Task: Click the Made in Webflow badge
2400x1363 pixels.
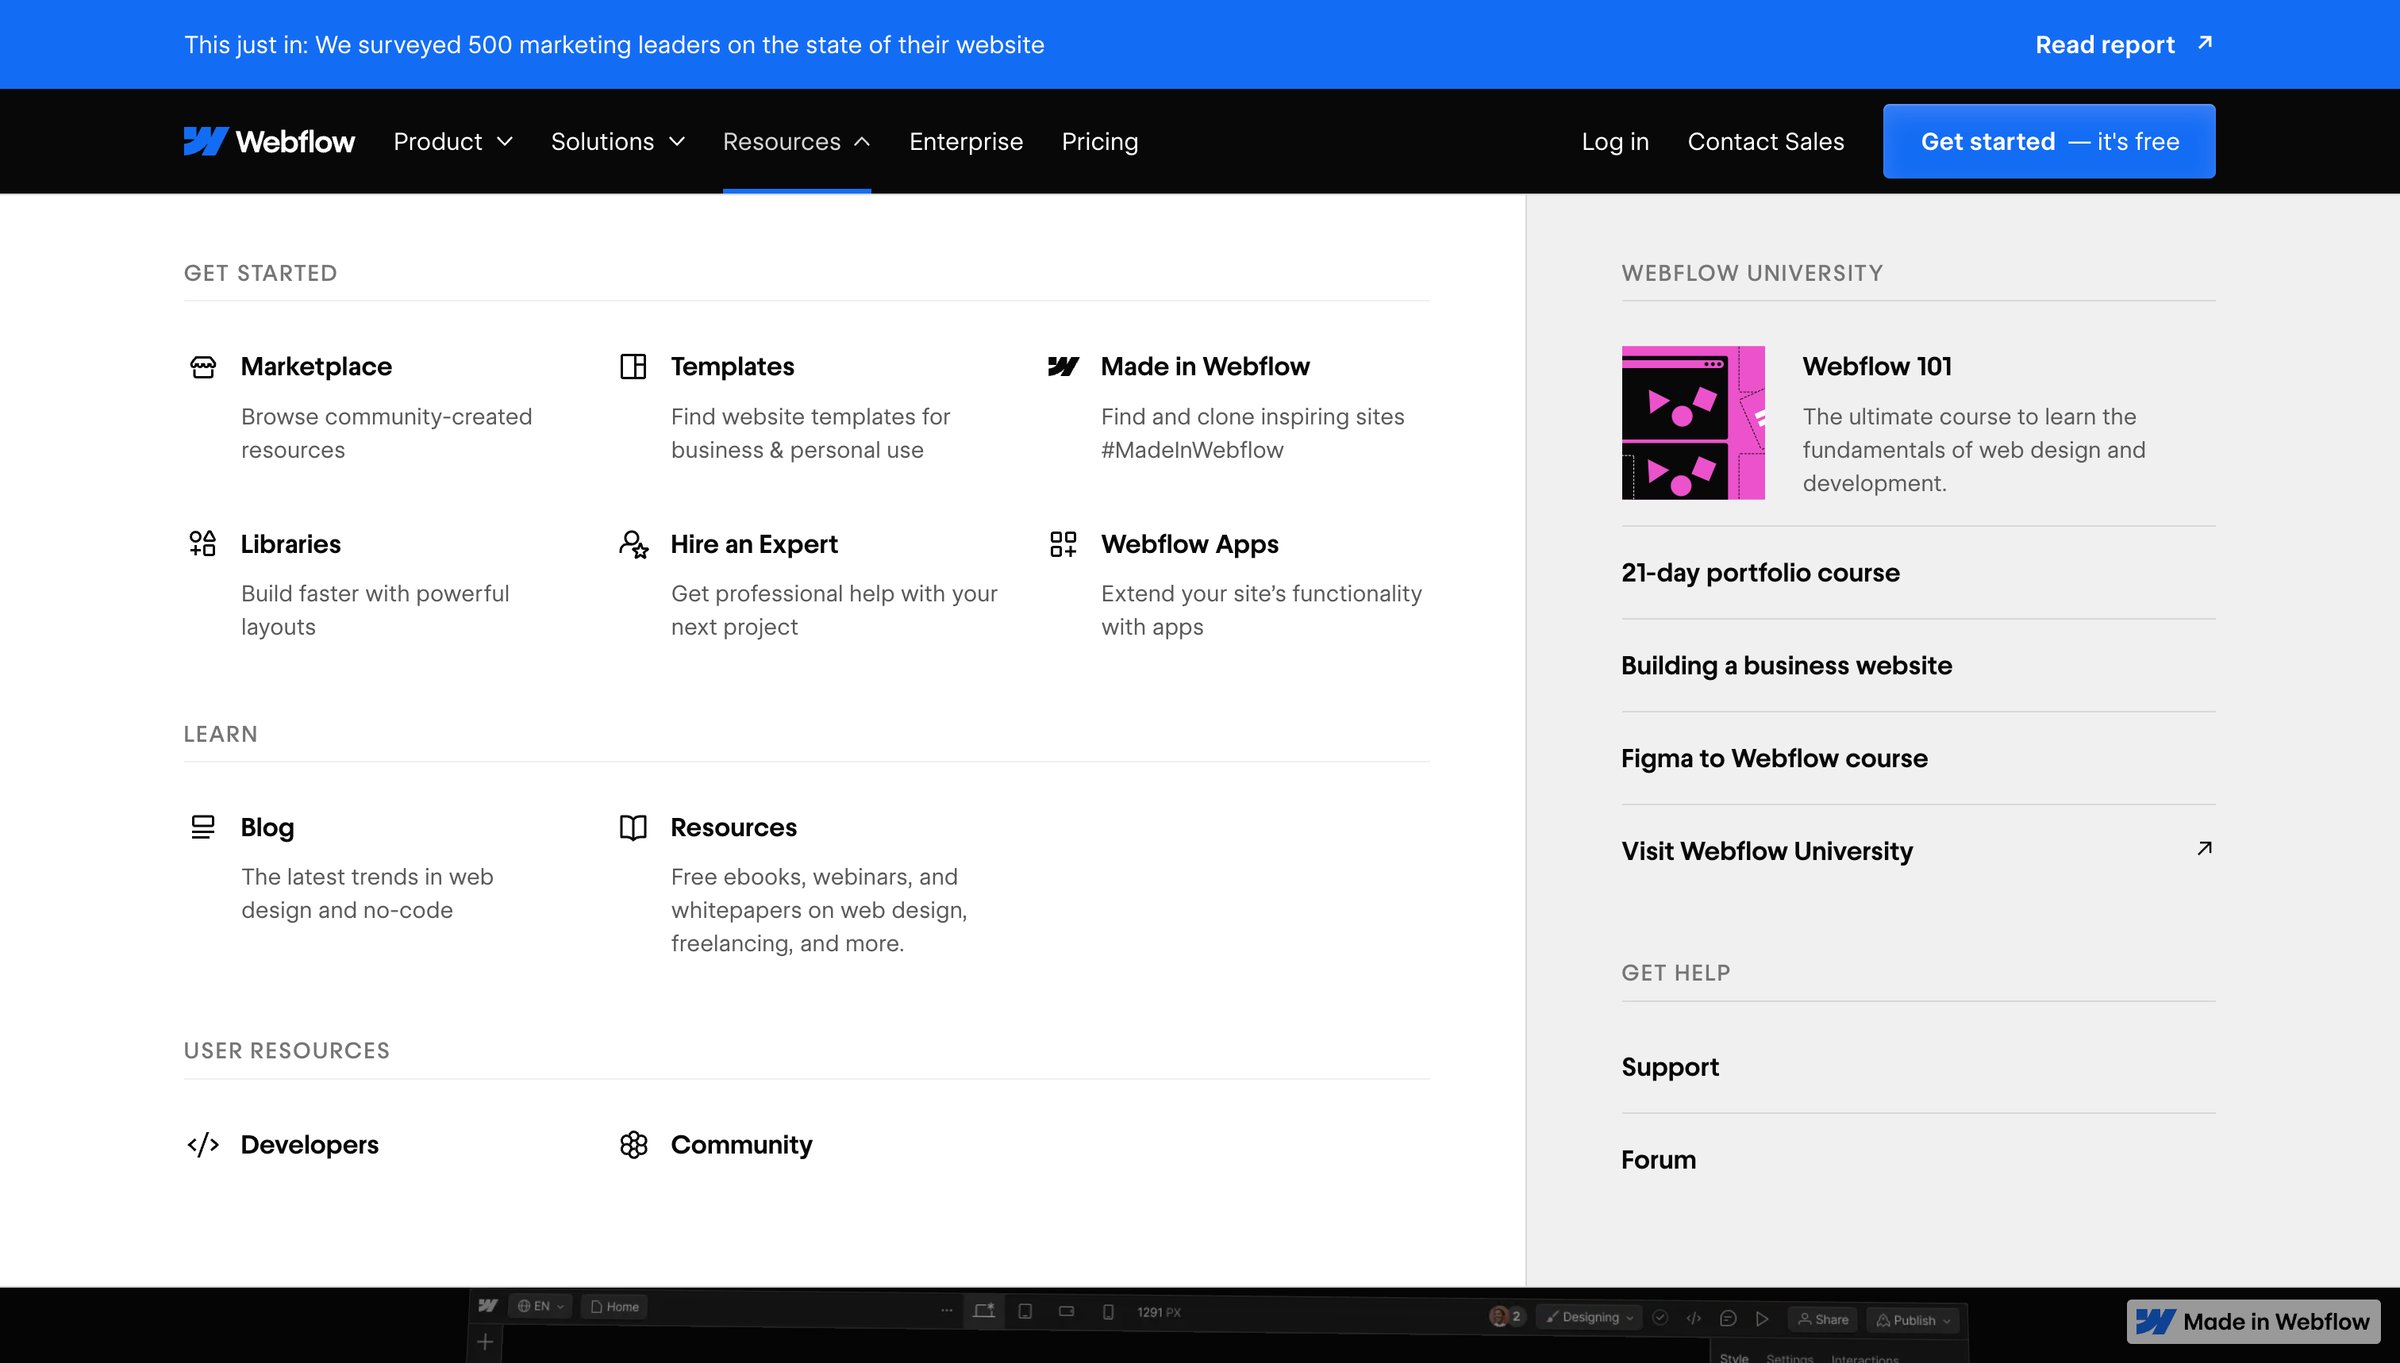Action: click(x=2253, y=1321)
